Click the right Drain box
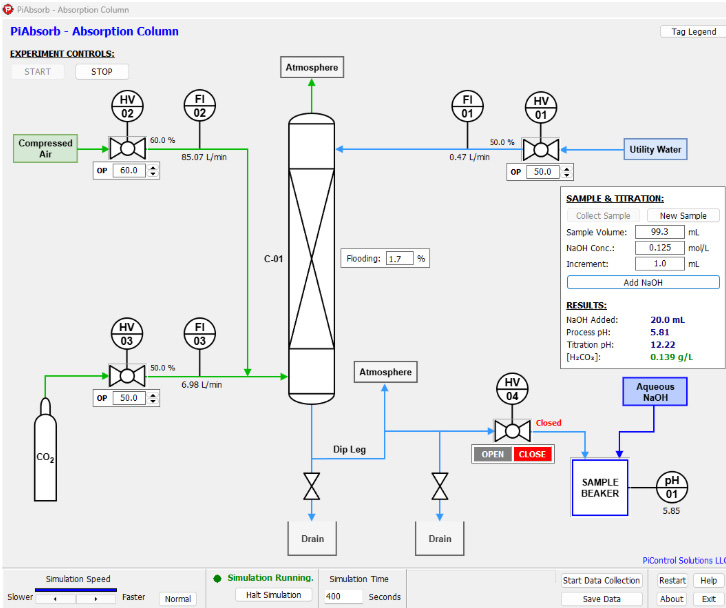Image resolution: width=726 pixels, height=608 pixels. point(439,539)
